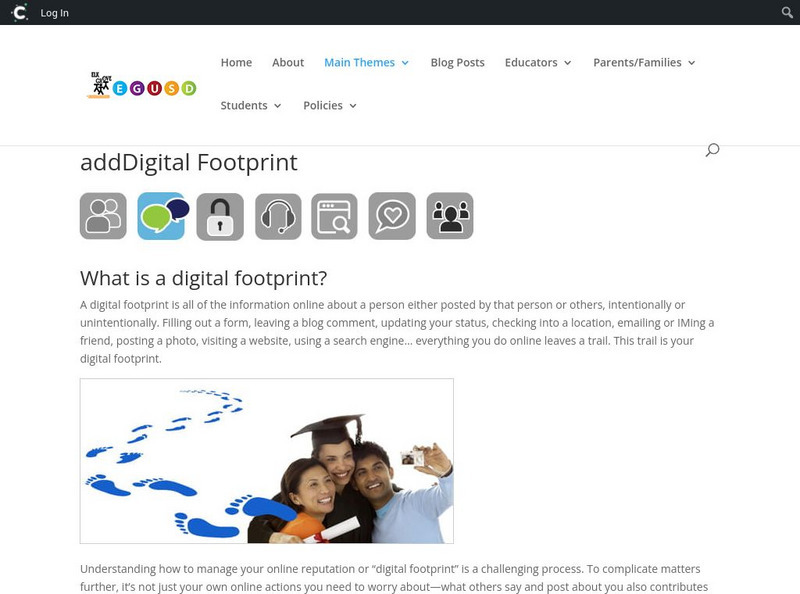
Task: Open the padlock privacy icon
Action: pos(220,216)
